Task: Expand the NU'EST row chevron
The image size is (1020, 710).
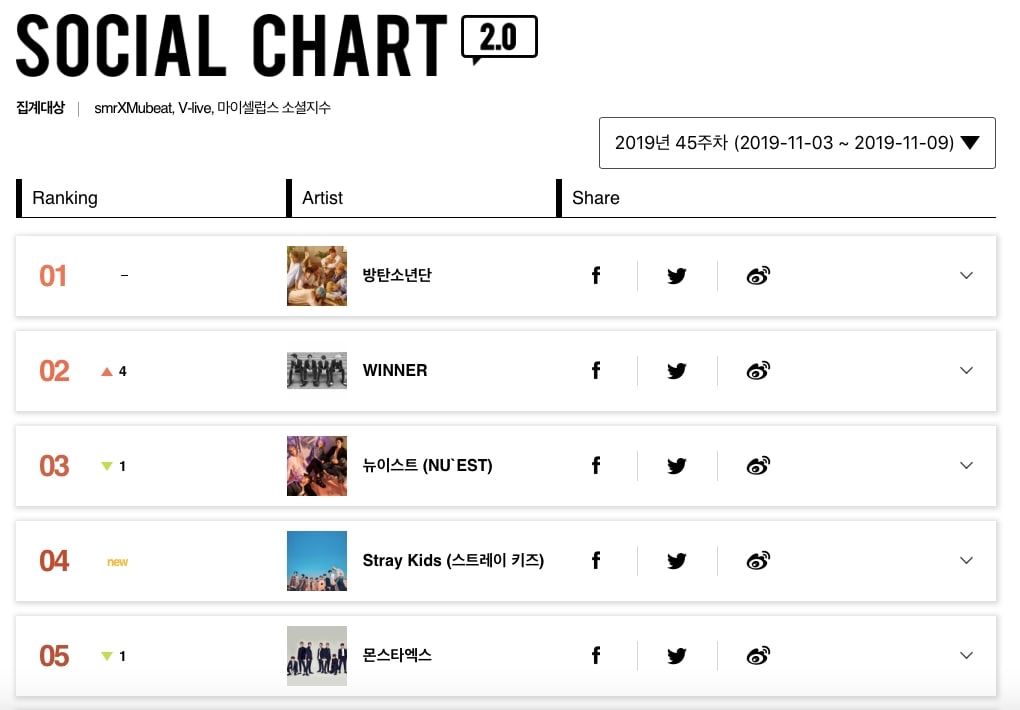Action: coord(967,466)
